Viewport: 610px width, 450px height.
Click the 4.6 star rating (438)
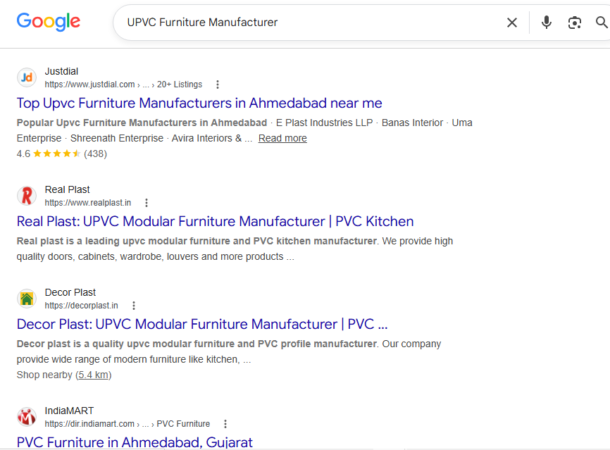pyautogui.click(x=61, y=154)
